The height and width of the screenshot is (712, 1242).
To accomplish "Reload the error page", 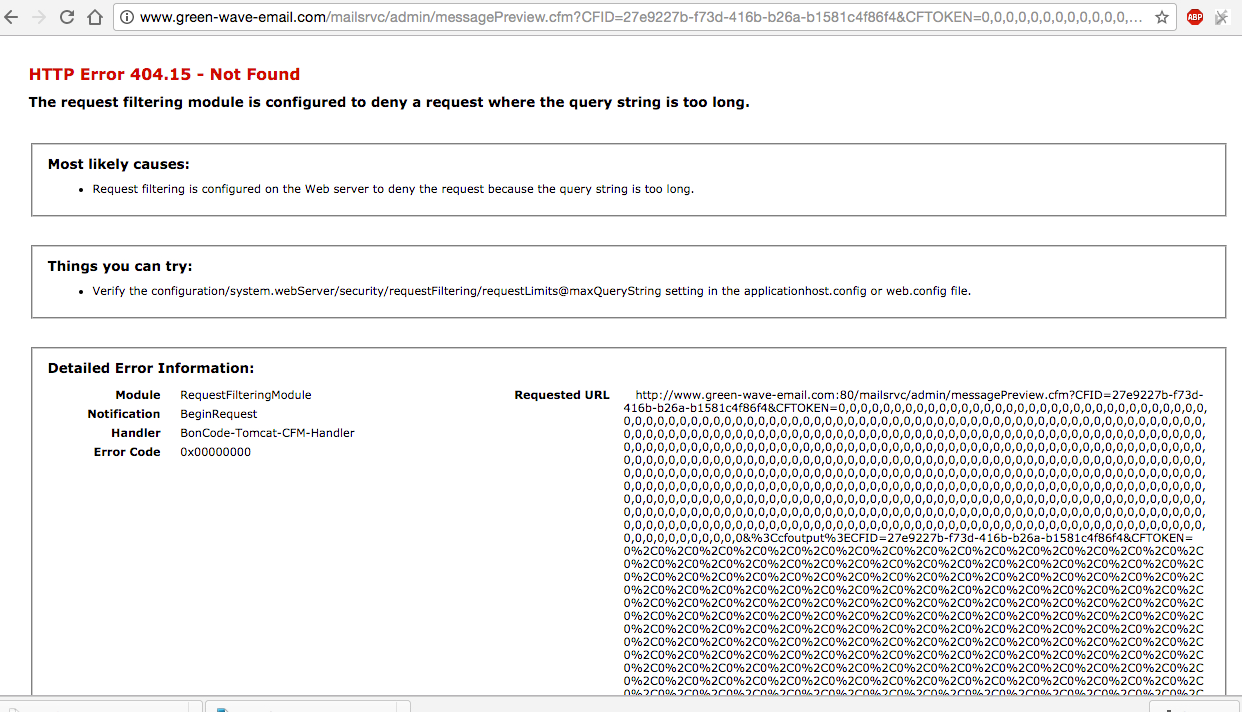I will (68, 16).
